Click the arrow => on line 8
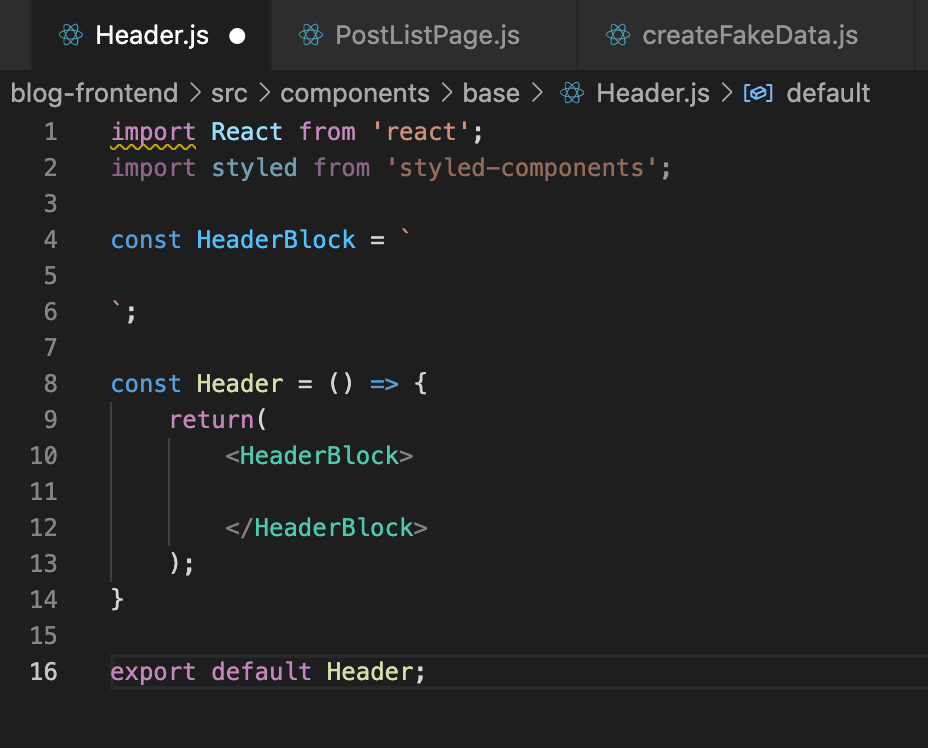Viewport: 928px width, 748px height. [x=384, y=384]
